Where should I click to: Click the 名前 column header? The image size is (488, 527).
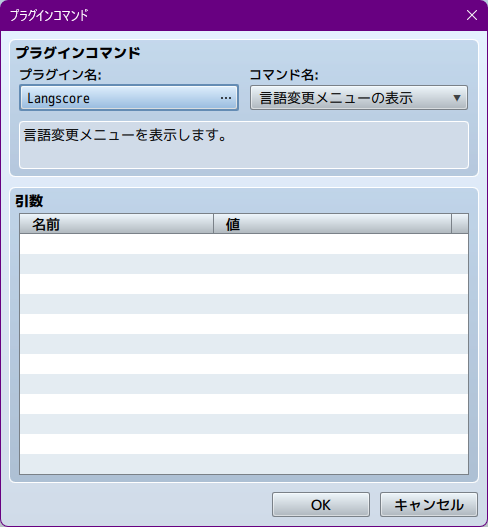(117, 224)
